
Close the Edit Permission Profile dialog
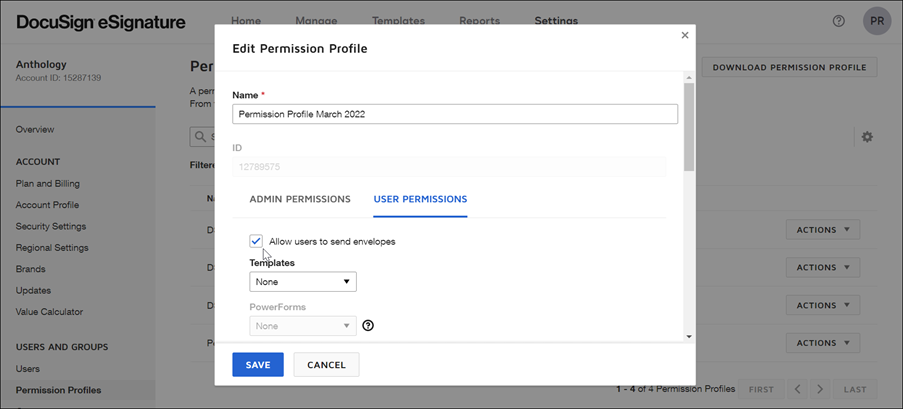pyautogui.click(x=685, y=35)
